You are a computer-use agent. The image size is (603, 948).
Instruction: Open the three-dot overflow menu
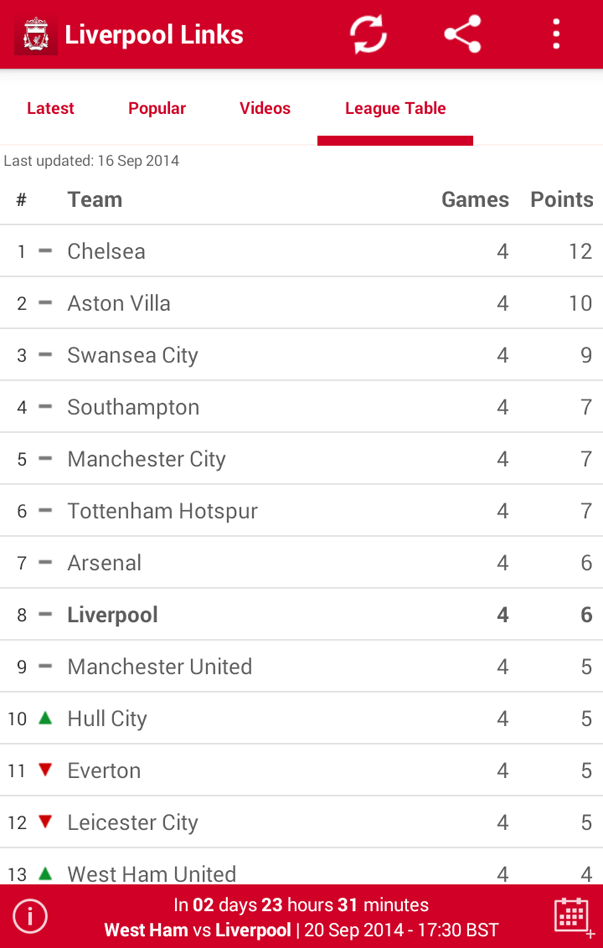pos(556,35)
